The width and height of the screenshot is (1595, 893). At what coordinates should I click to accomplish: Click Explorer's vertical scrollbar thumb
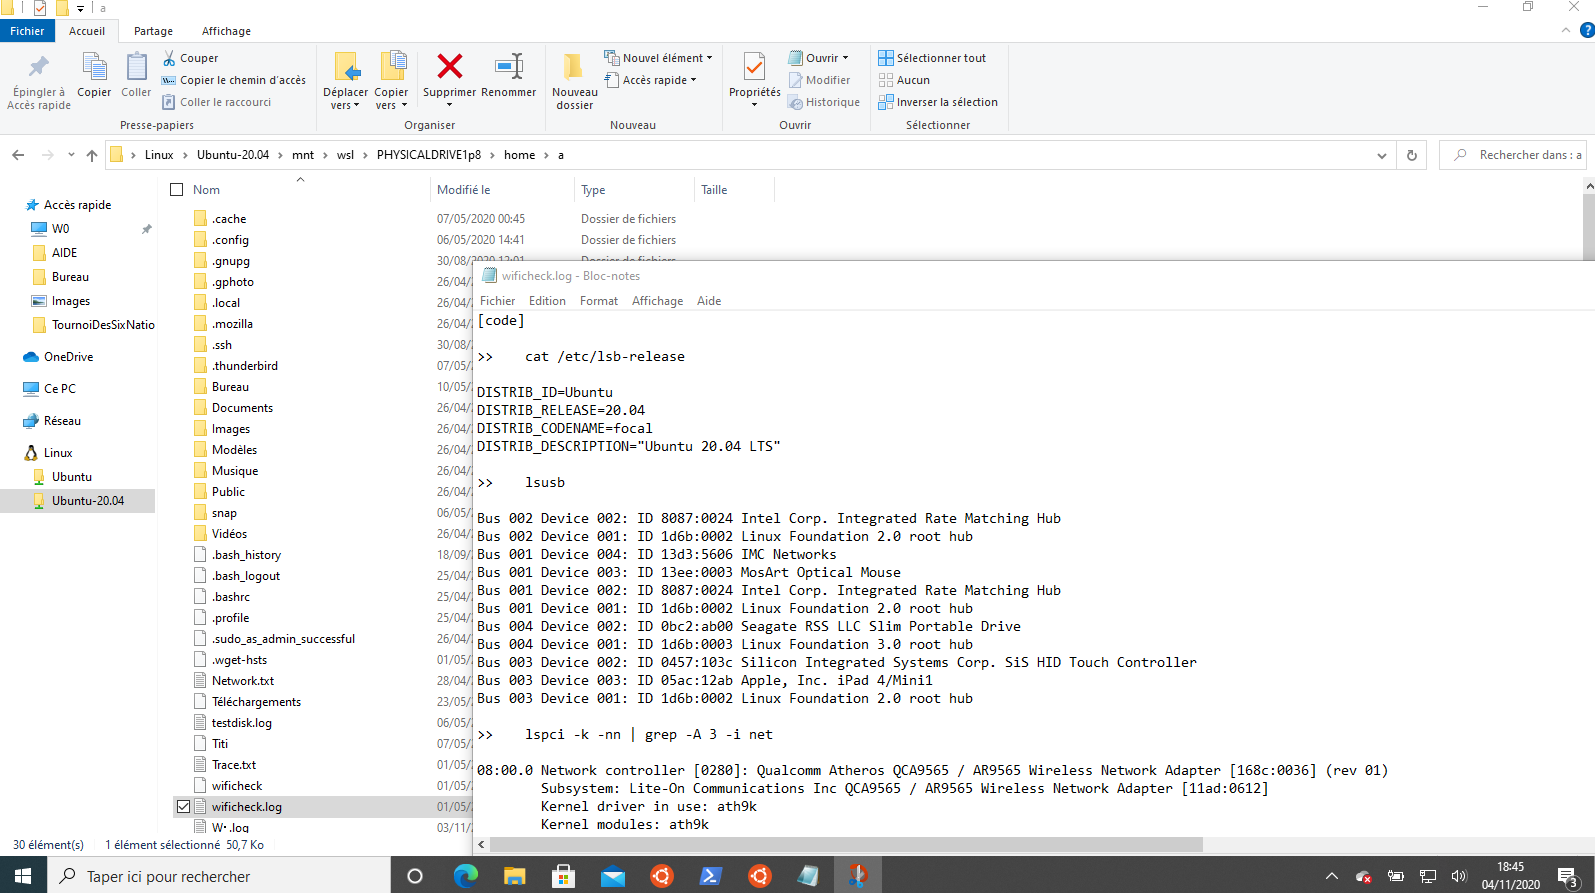[x=1589, y=227]
